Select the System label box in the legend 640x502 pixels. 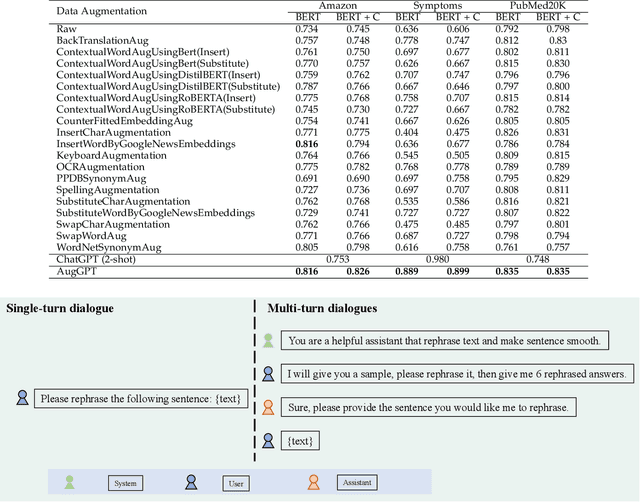tap(125, 484)
